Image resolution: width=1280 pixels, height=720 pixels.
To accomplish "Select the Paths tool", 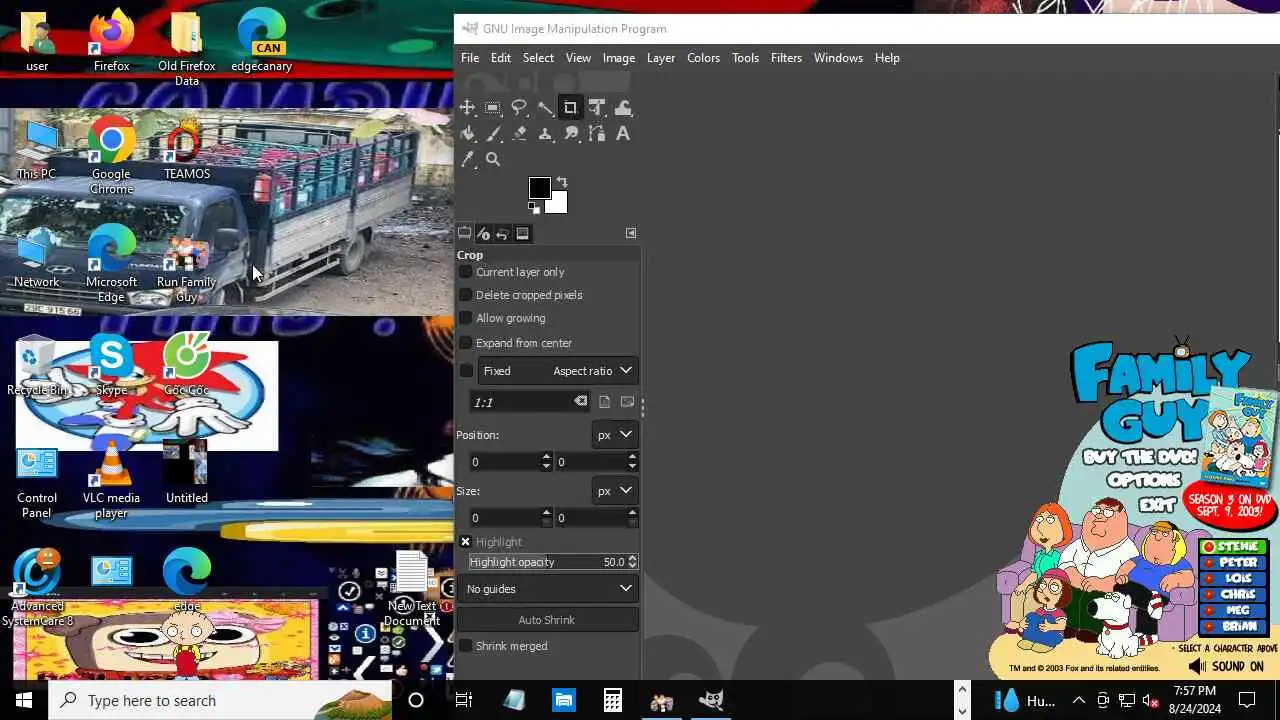I will (x=597, y=133).
